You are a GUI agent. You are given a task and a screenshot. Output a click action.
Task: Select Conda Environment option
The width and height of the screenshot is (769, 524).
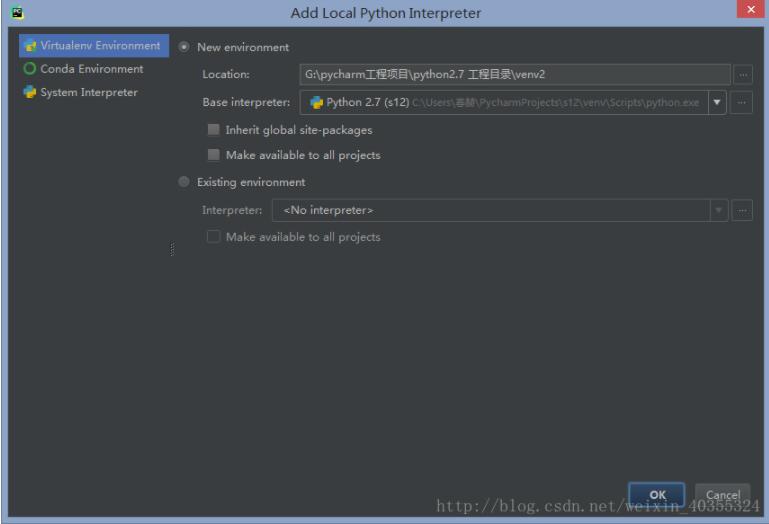[x=84, y=69]
